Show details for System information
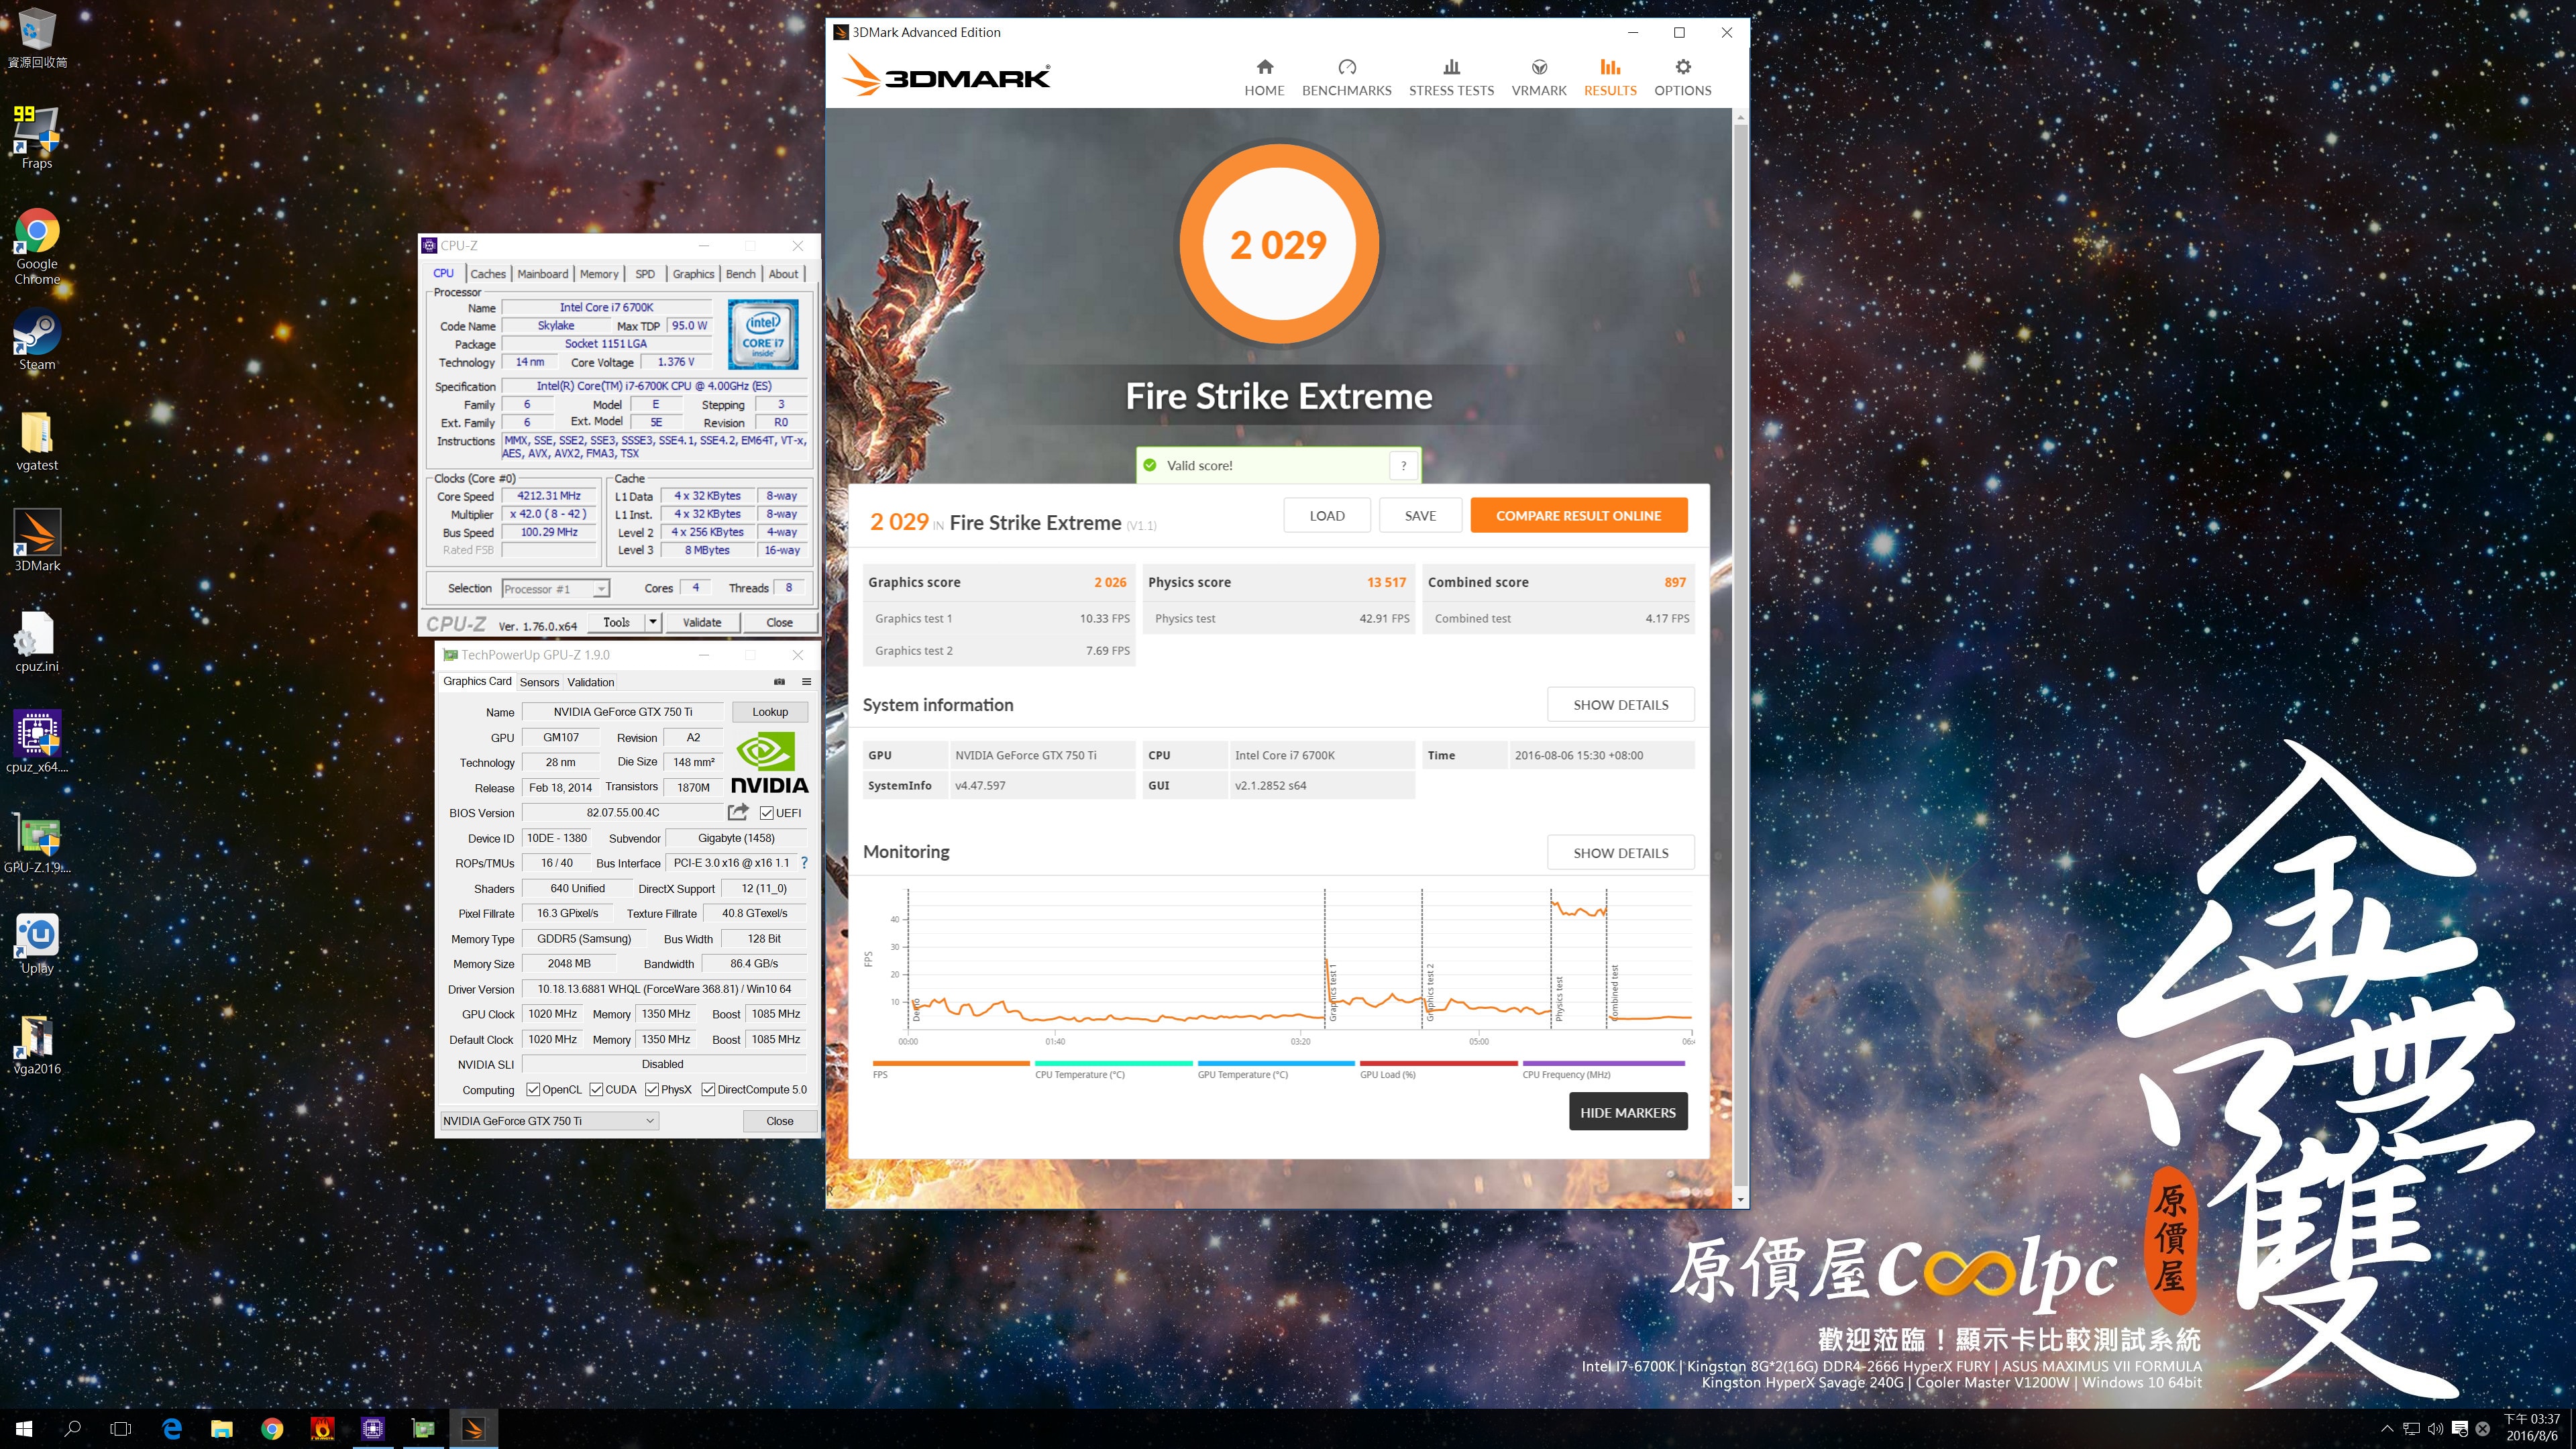The height and width of the screenshot is (1449, 2576). pyautogui.click(x=1621, y=704)
